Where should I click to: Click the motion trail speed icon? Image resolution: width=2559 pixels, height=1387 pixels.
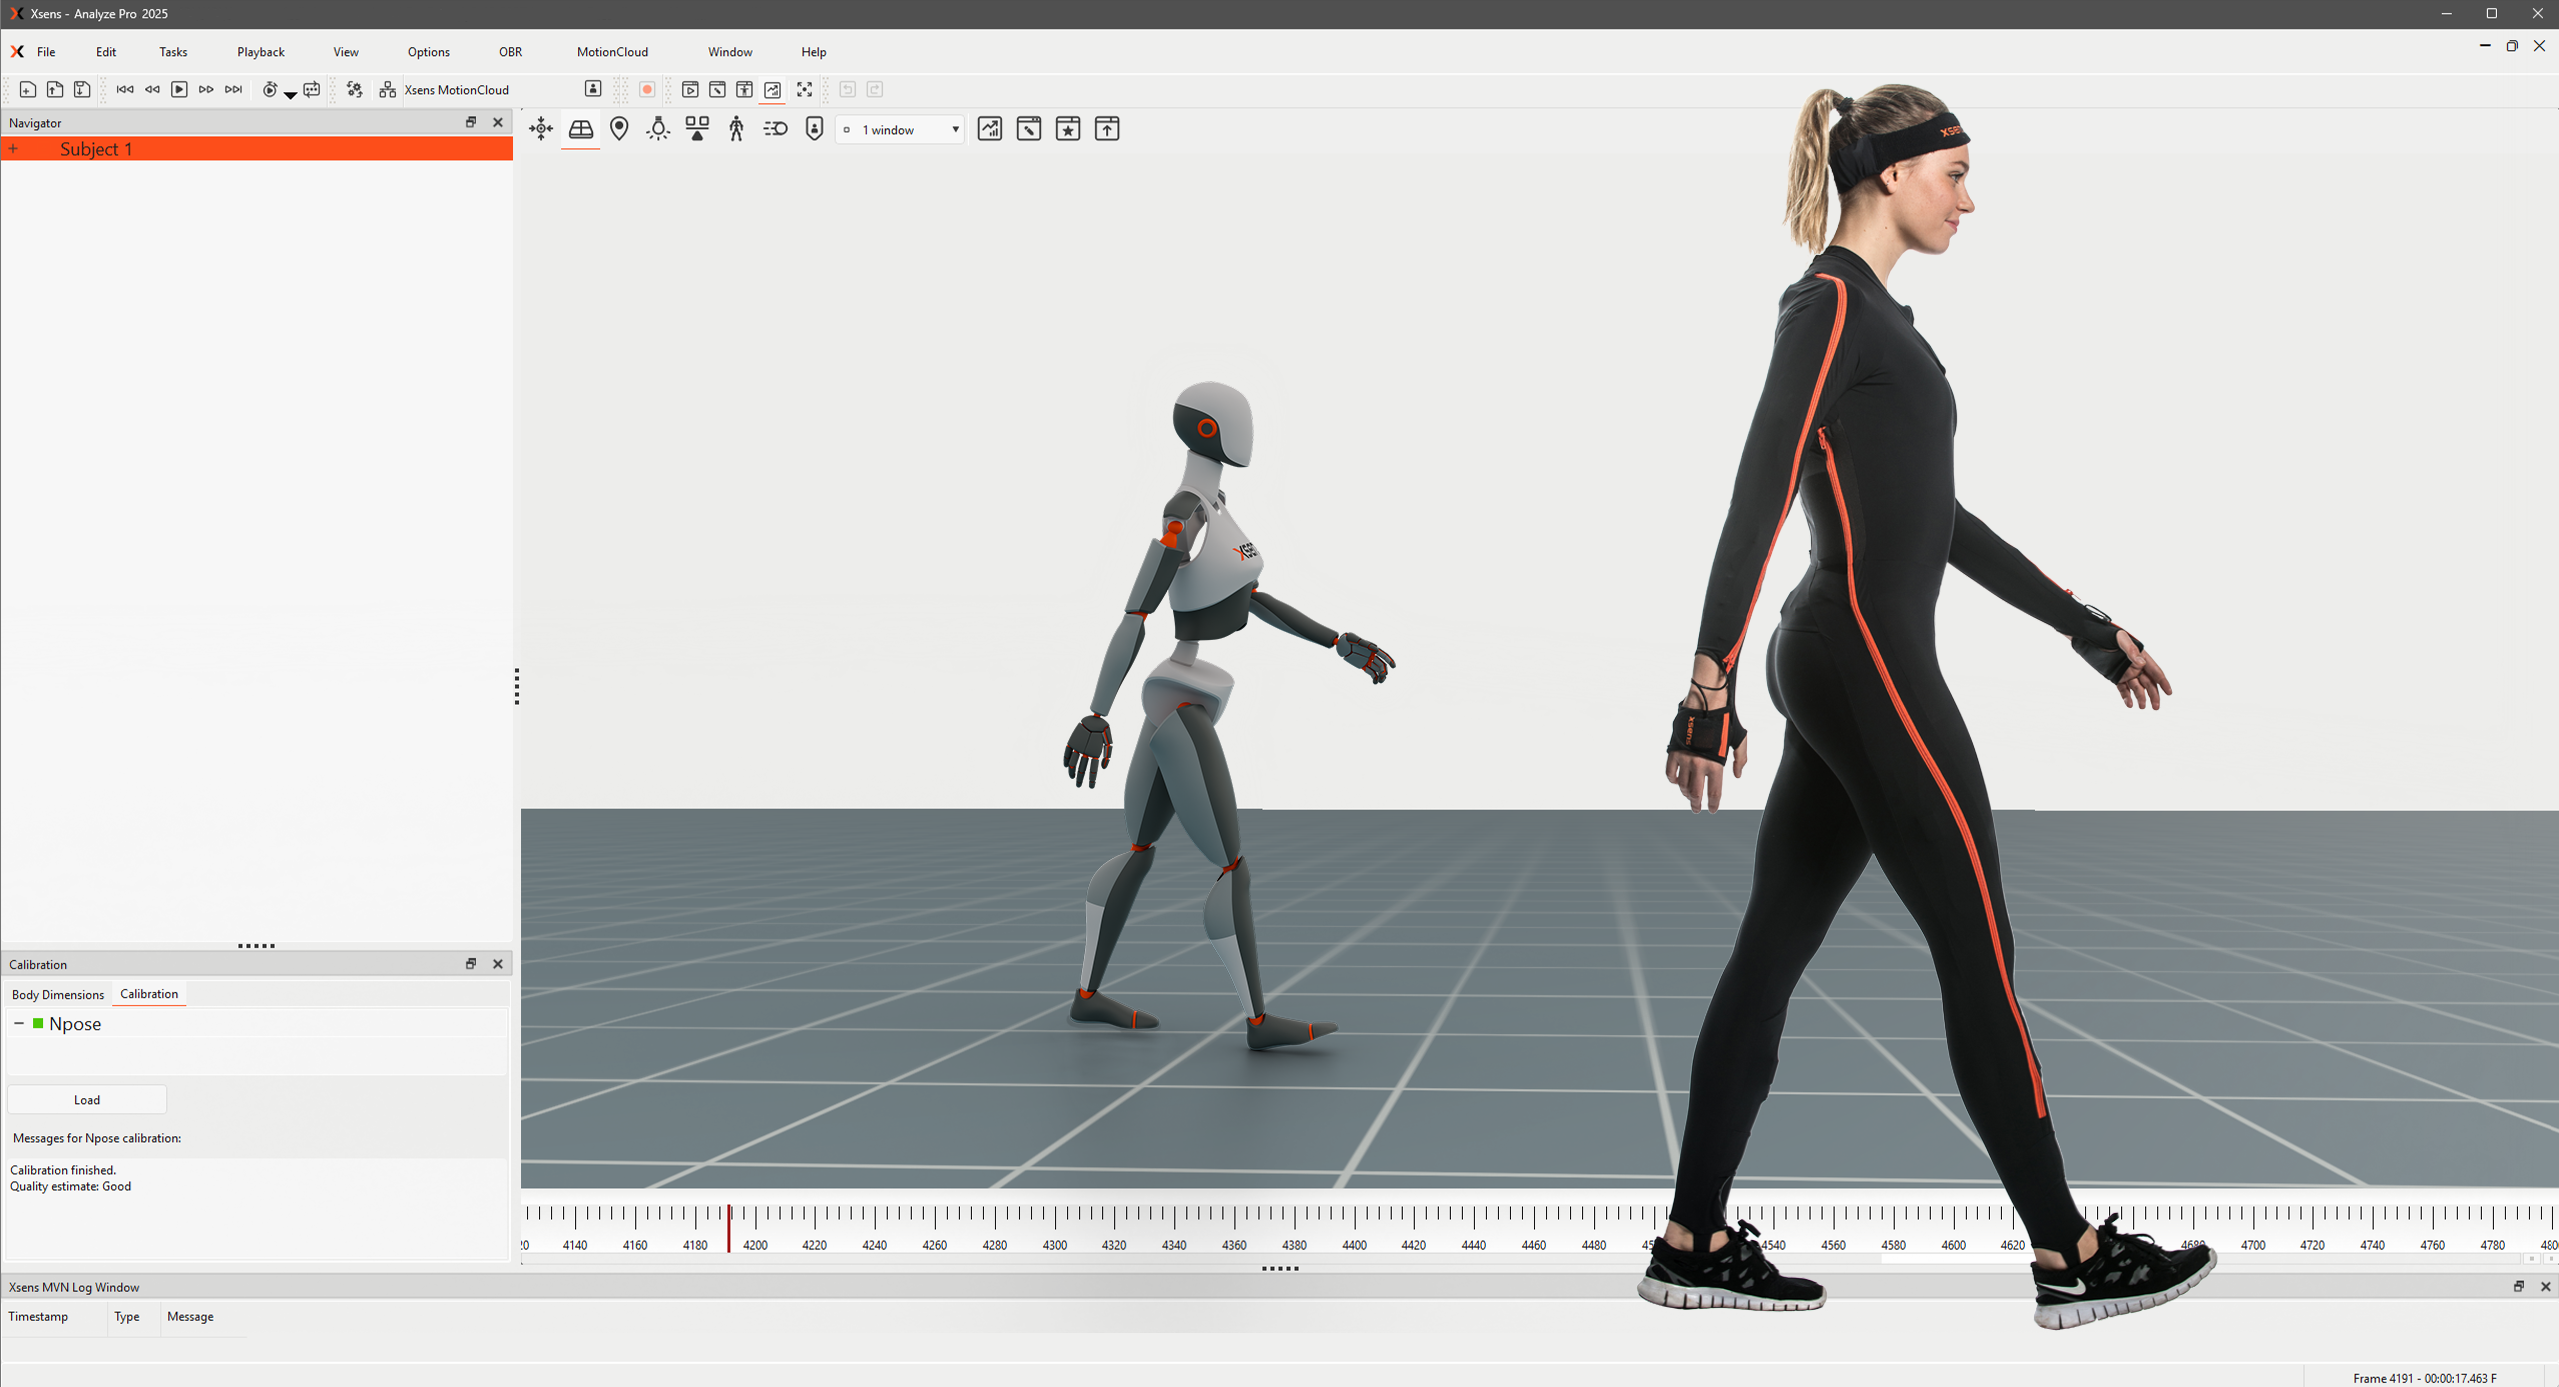click(775, 129)
